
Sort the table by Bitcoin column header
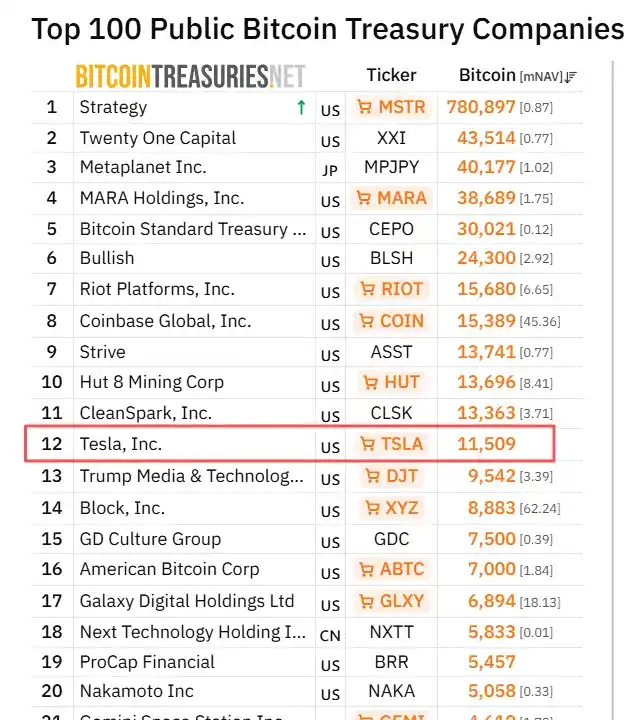click(486, 75)
